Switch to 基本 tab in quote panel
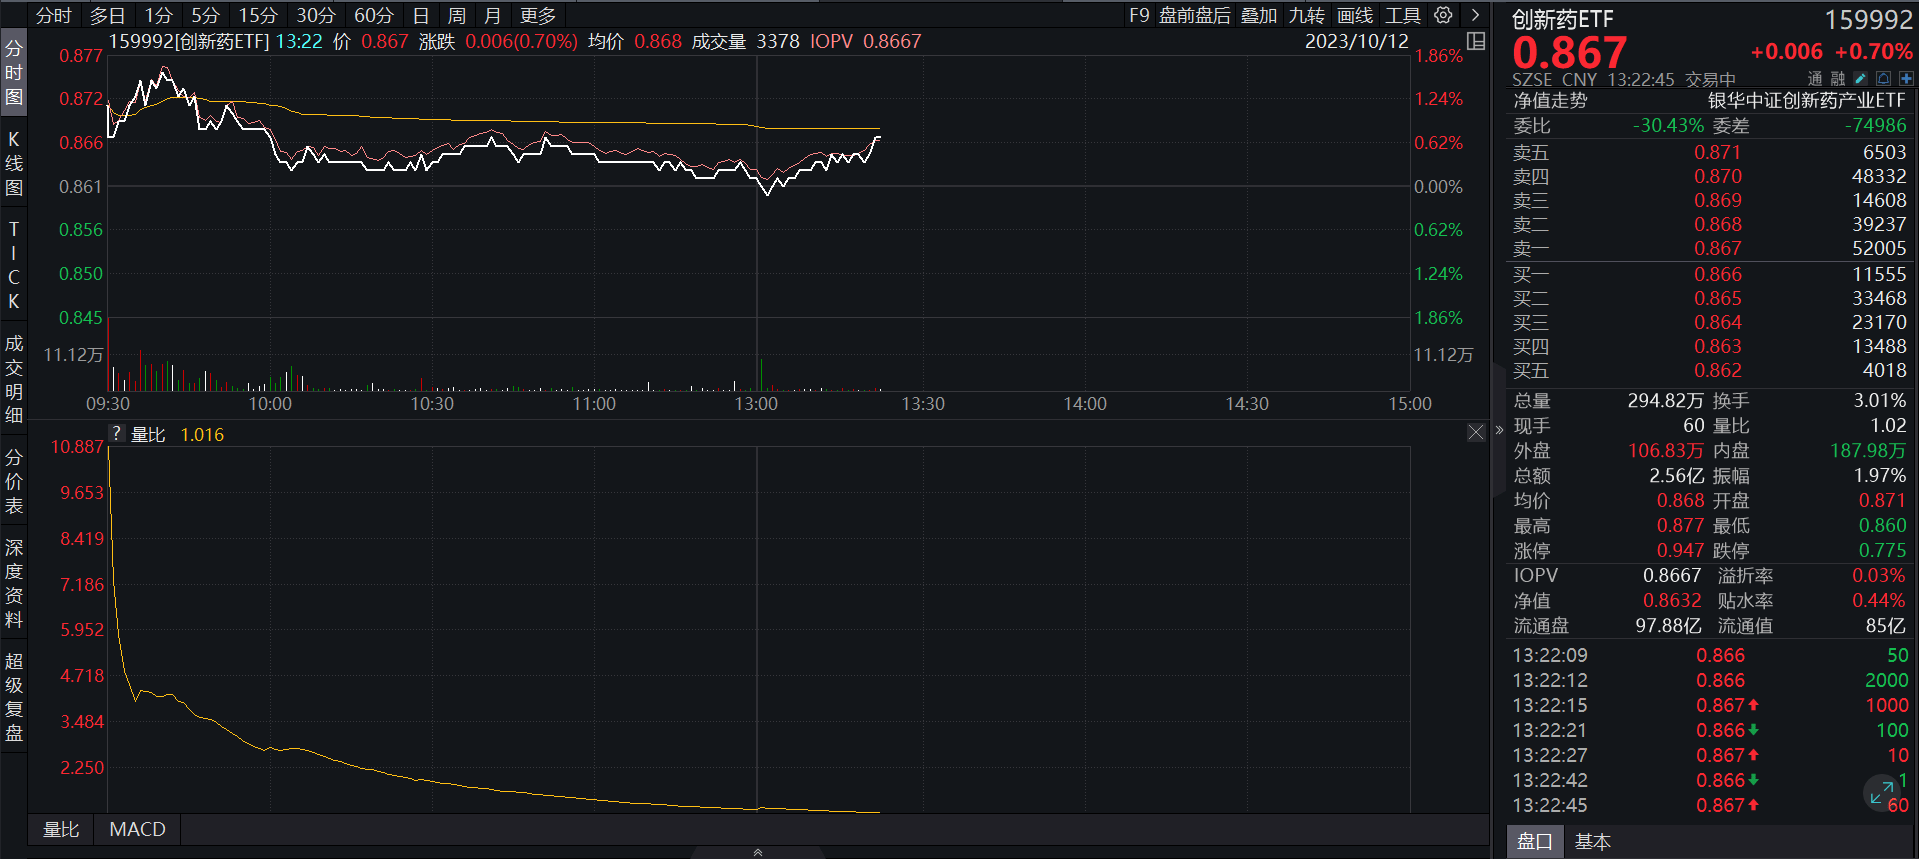The image size is (1919, 859). pos(1593,842)
